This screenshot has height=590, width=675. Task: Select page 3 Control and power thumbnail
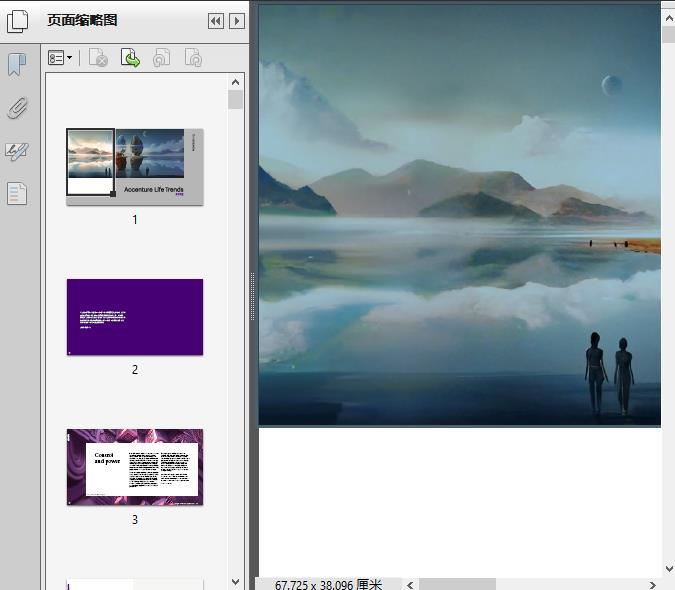click(x=135, y=467)
